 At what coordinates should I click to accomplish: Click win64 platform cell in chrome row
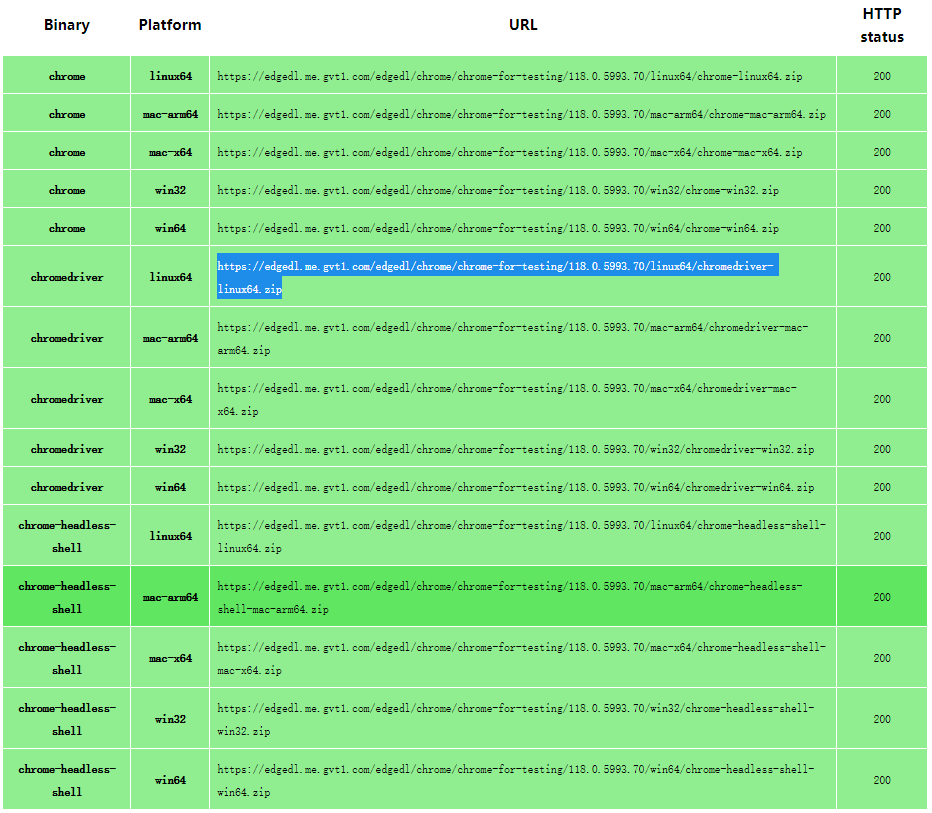point(170,228)
